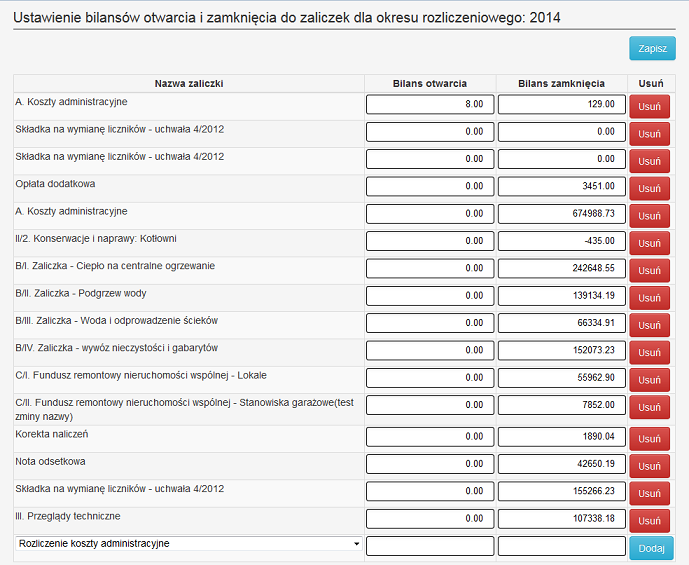The height and width of the screenshot is (565, 689).
Task: Click the Dodaj button to add entry
Action: tap(651, 548)
